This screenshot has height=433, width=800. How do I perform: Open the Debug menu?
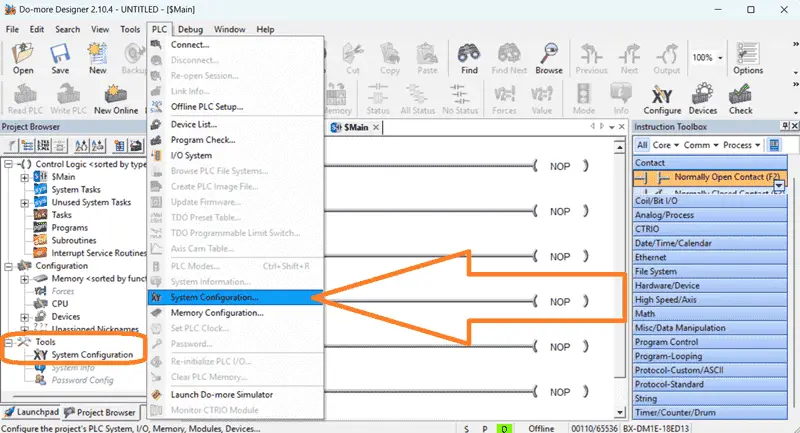190,30
